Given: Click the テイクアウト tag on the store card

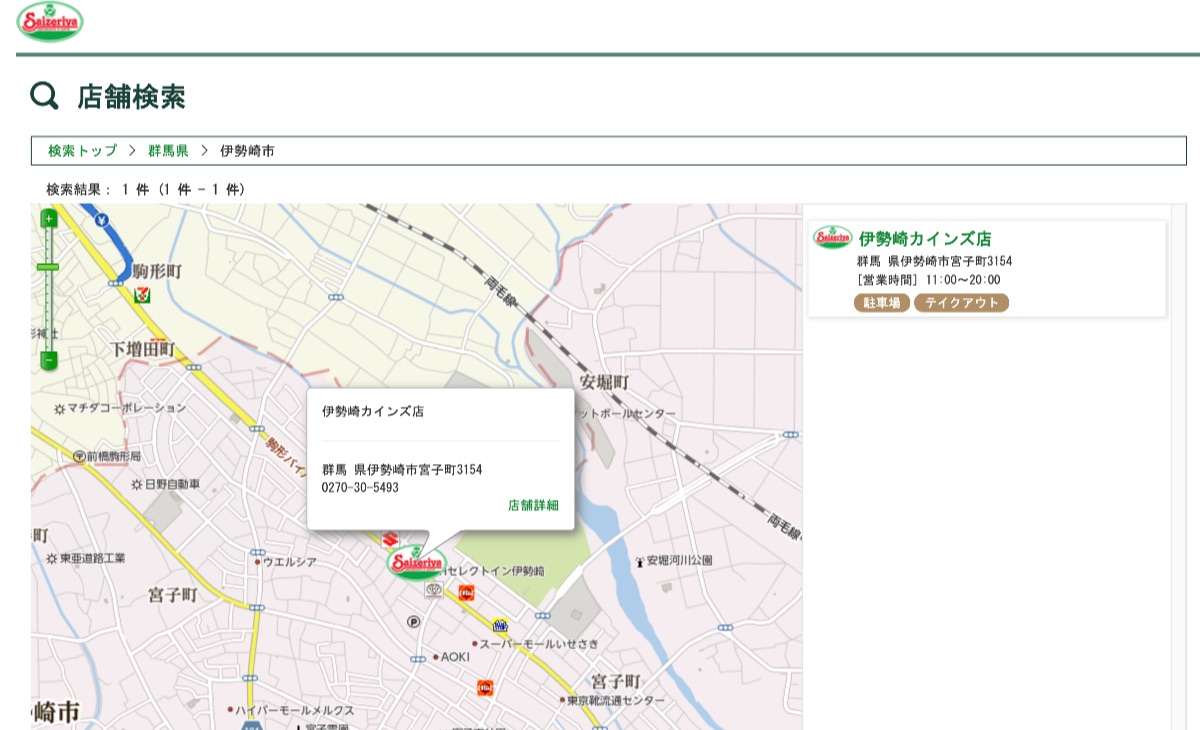Looking at the screenshot, I should [961, 303].
